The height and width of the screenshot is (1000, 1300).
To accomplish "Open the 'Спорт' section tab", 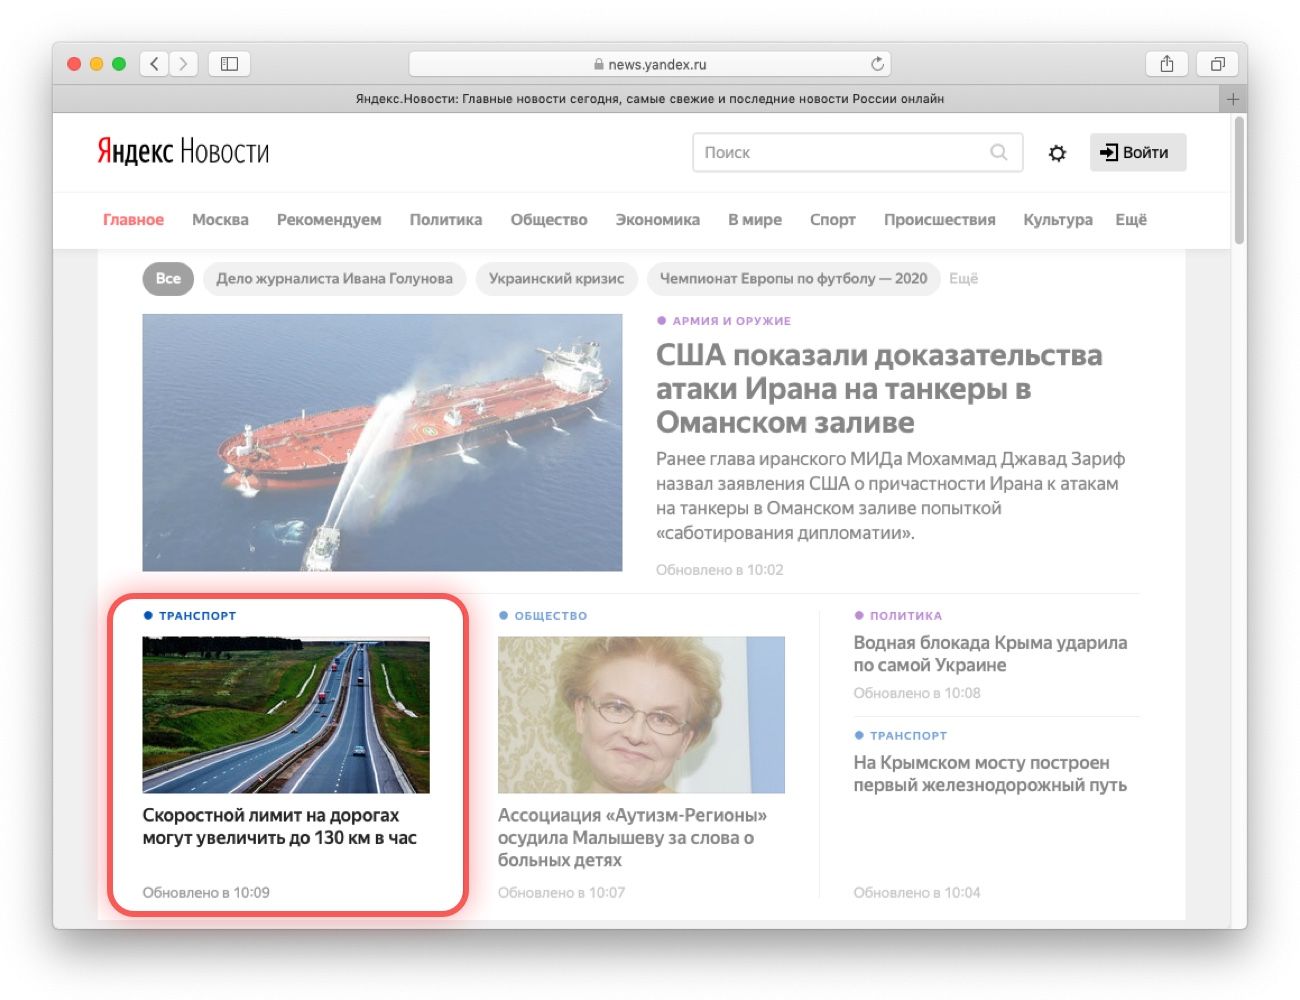I will click(832, 220).
